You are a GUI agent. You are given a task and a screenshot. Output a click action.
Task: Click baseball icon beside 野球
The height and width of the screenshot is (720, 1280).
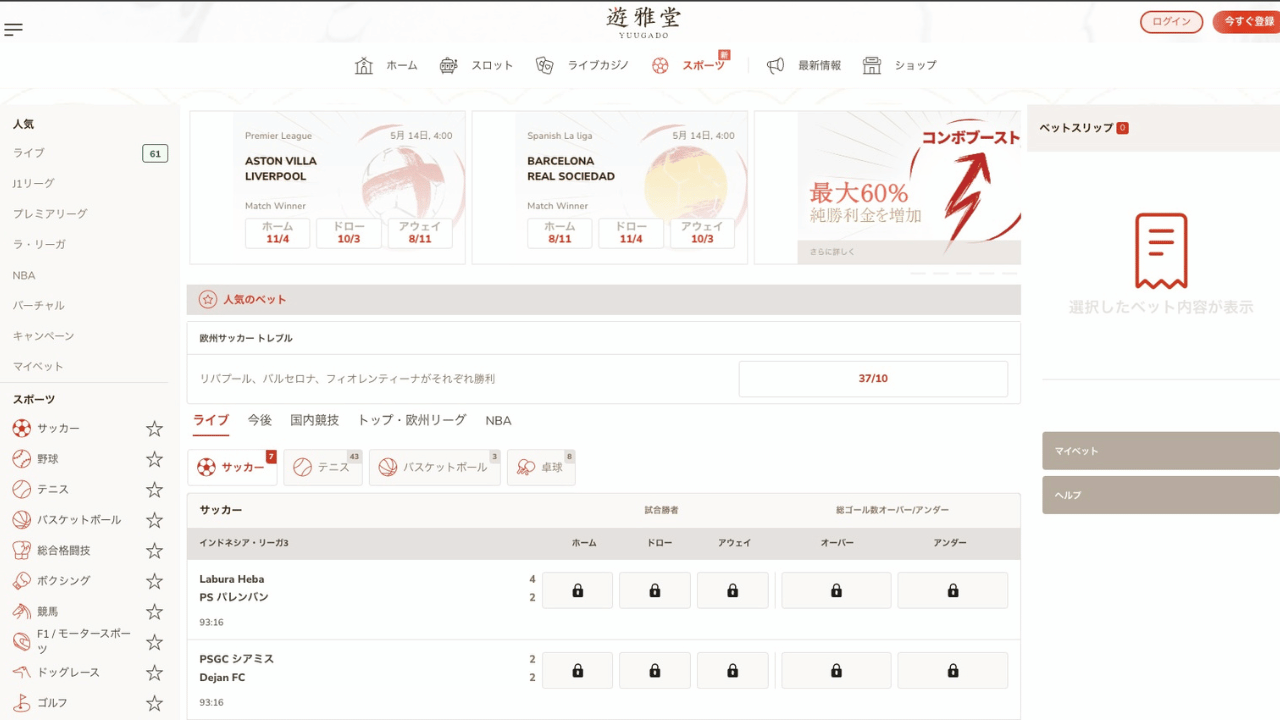tap(22, 459)
